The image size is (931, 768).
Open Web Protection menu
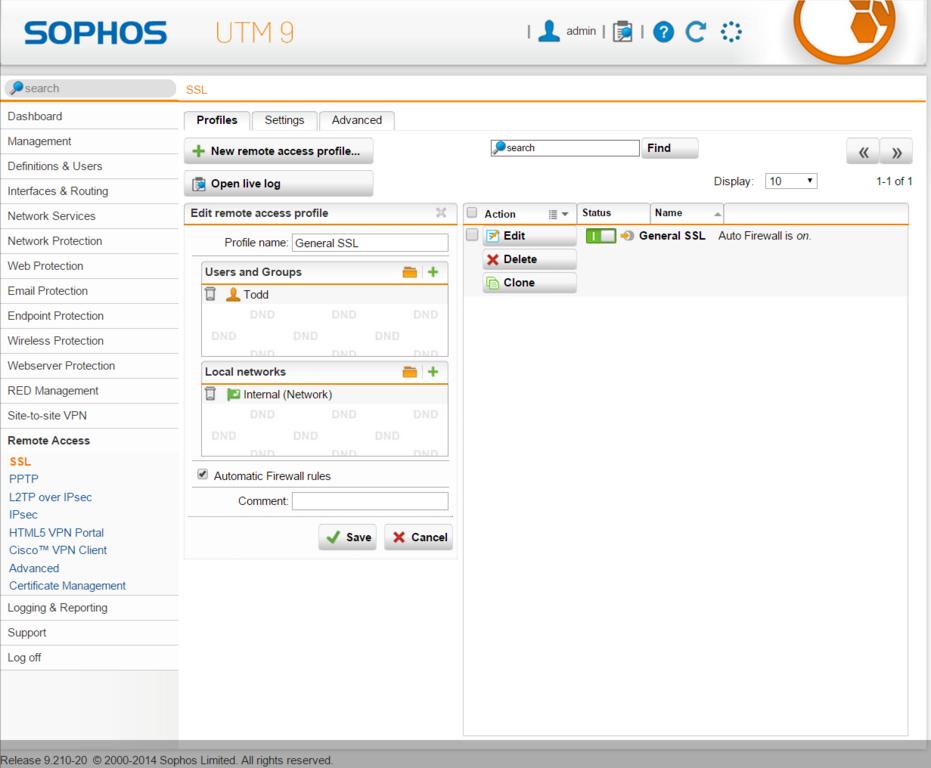89,266
